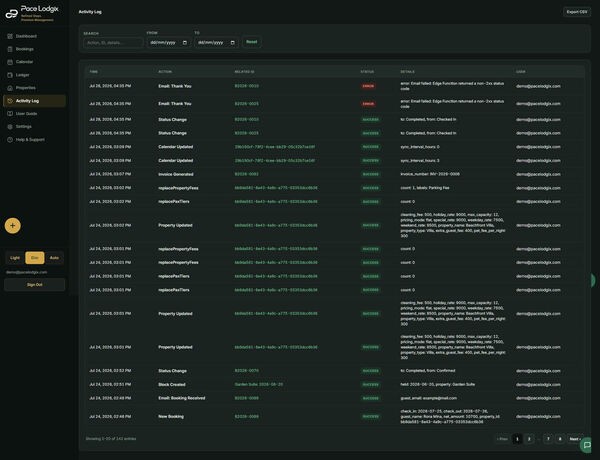Open the green chat bubble widget

click(587, 445)
